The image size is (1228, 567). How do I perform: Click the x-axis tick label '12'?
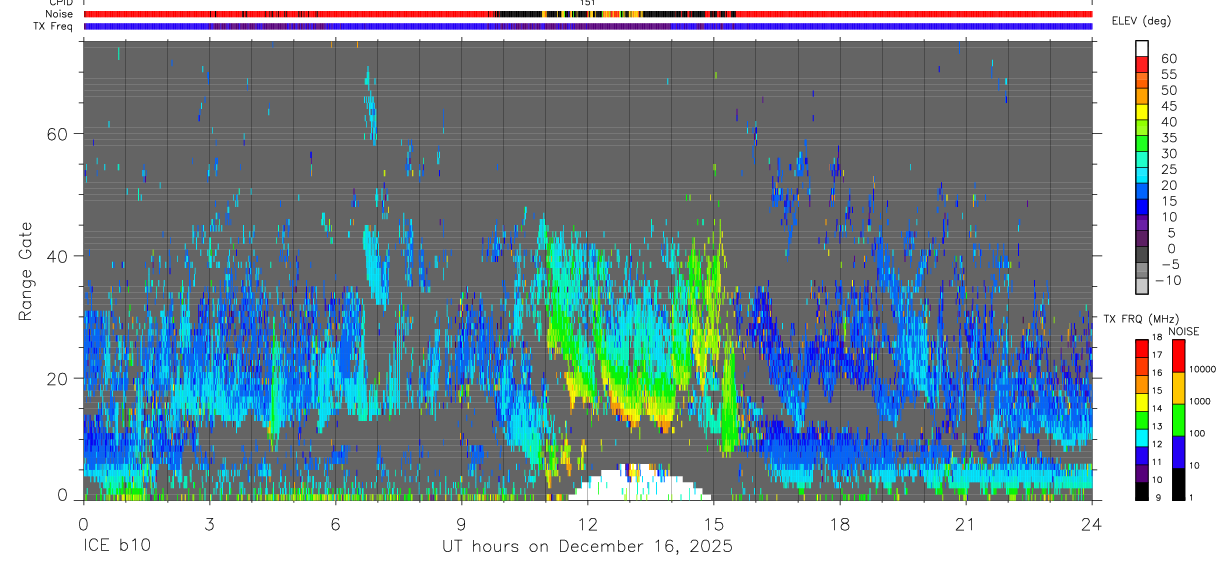587,523
